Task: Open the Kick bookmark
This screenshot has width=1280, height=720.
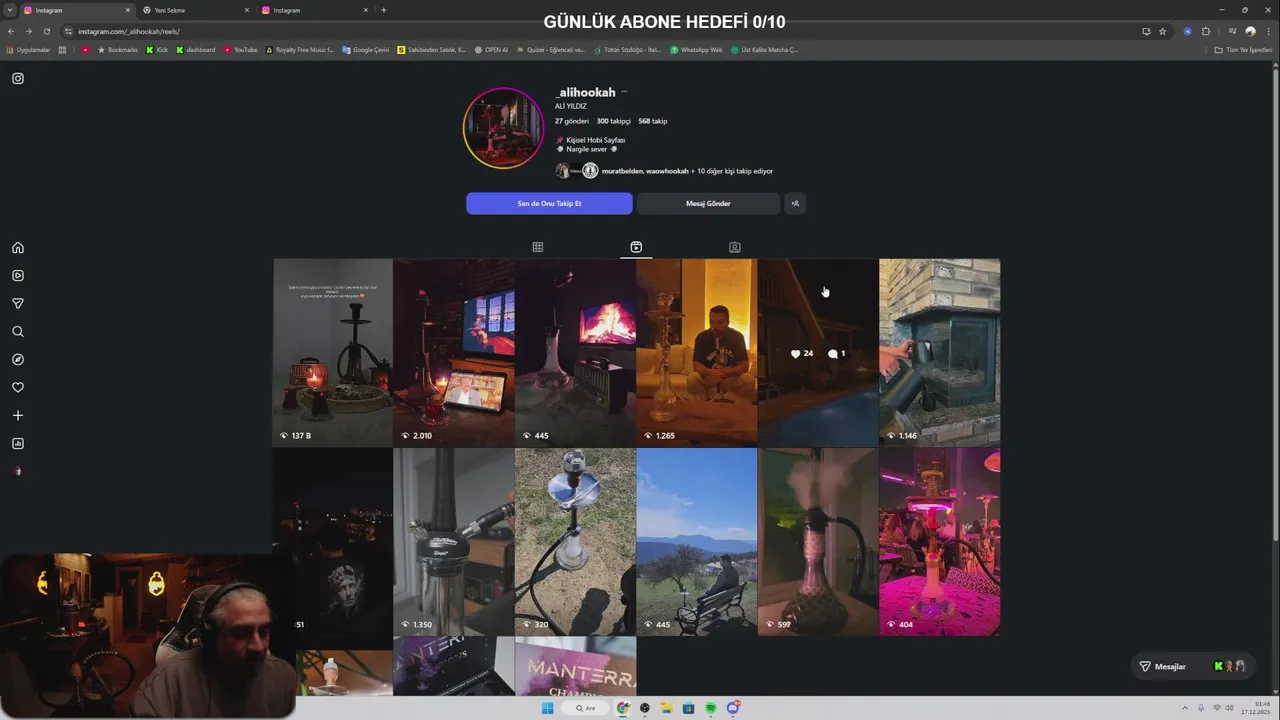Action: tap(157, 49)
